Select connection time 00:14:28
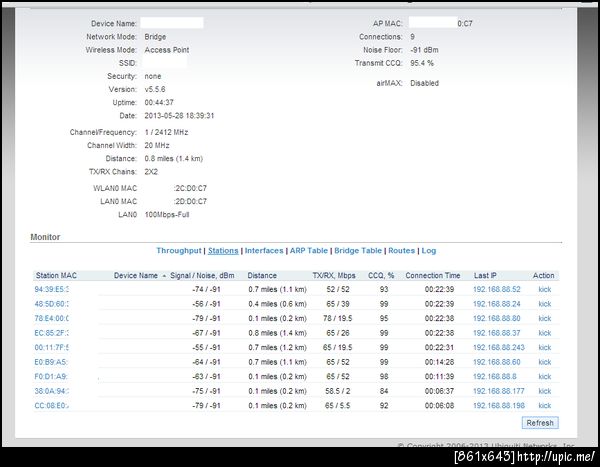 click(x=439, y=362)
